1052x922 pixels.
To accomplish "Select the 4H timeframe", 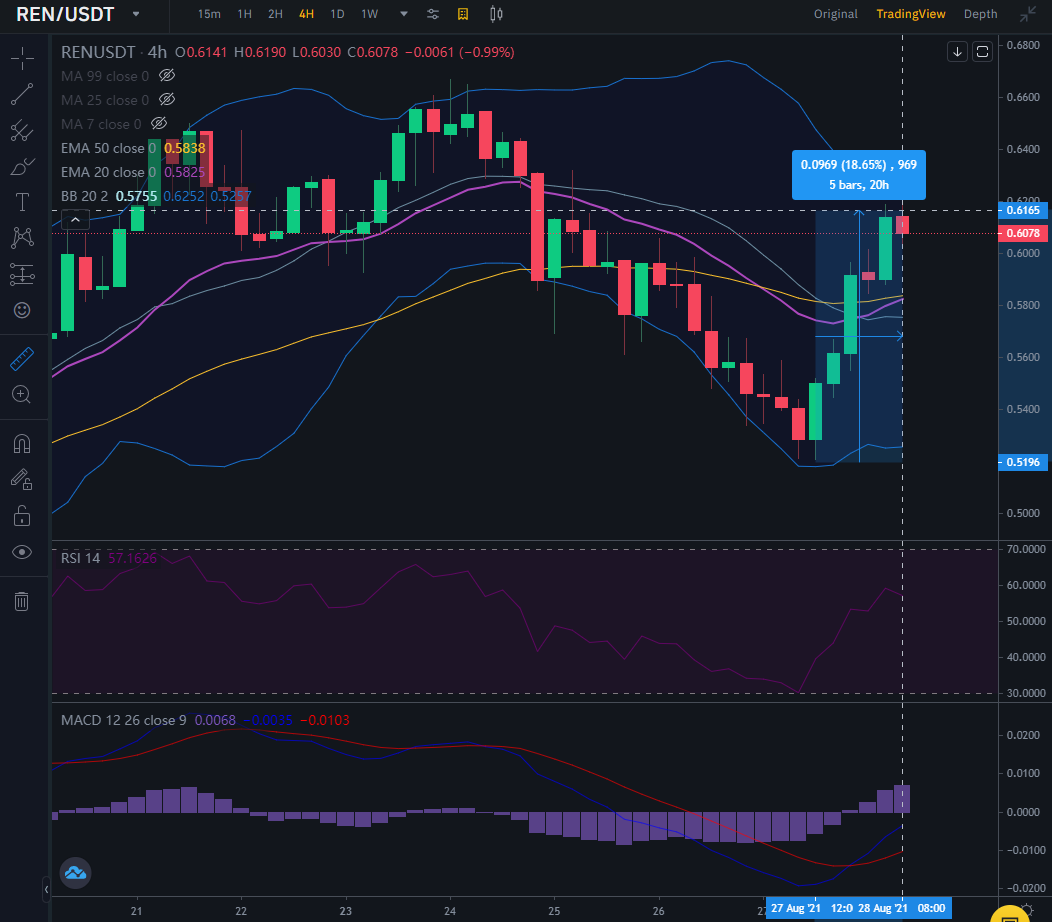I will 307,14.
